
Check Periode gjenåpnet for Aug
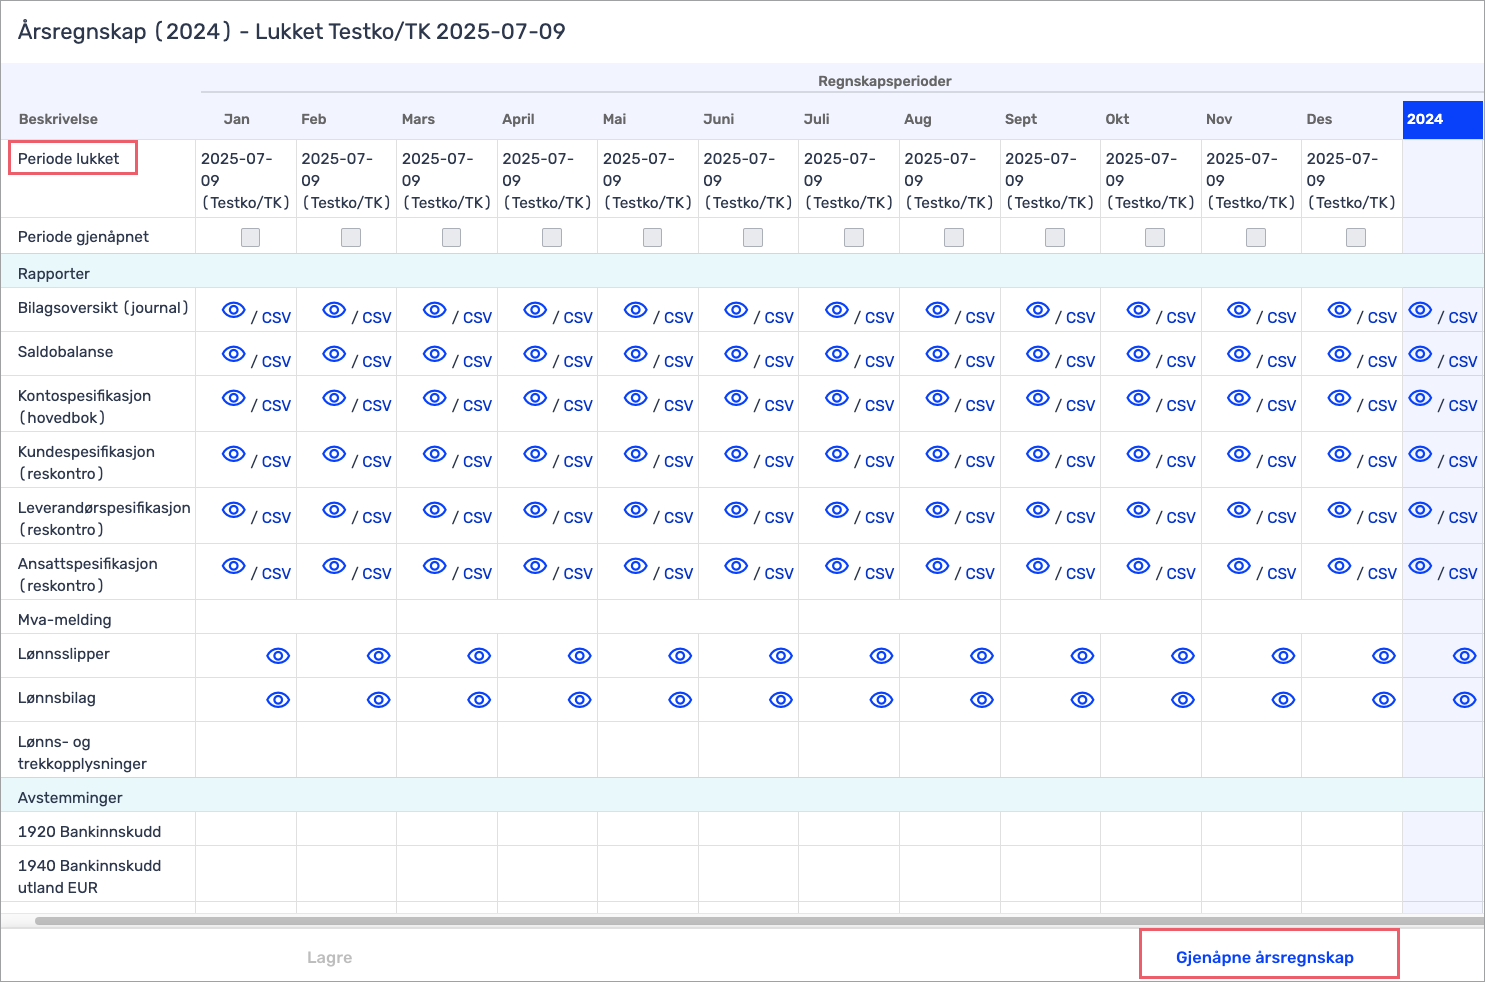pos(954,237)
